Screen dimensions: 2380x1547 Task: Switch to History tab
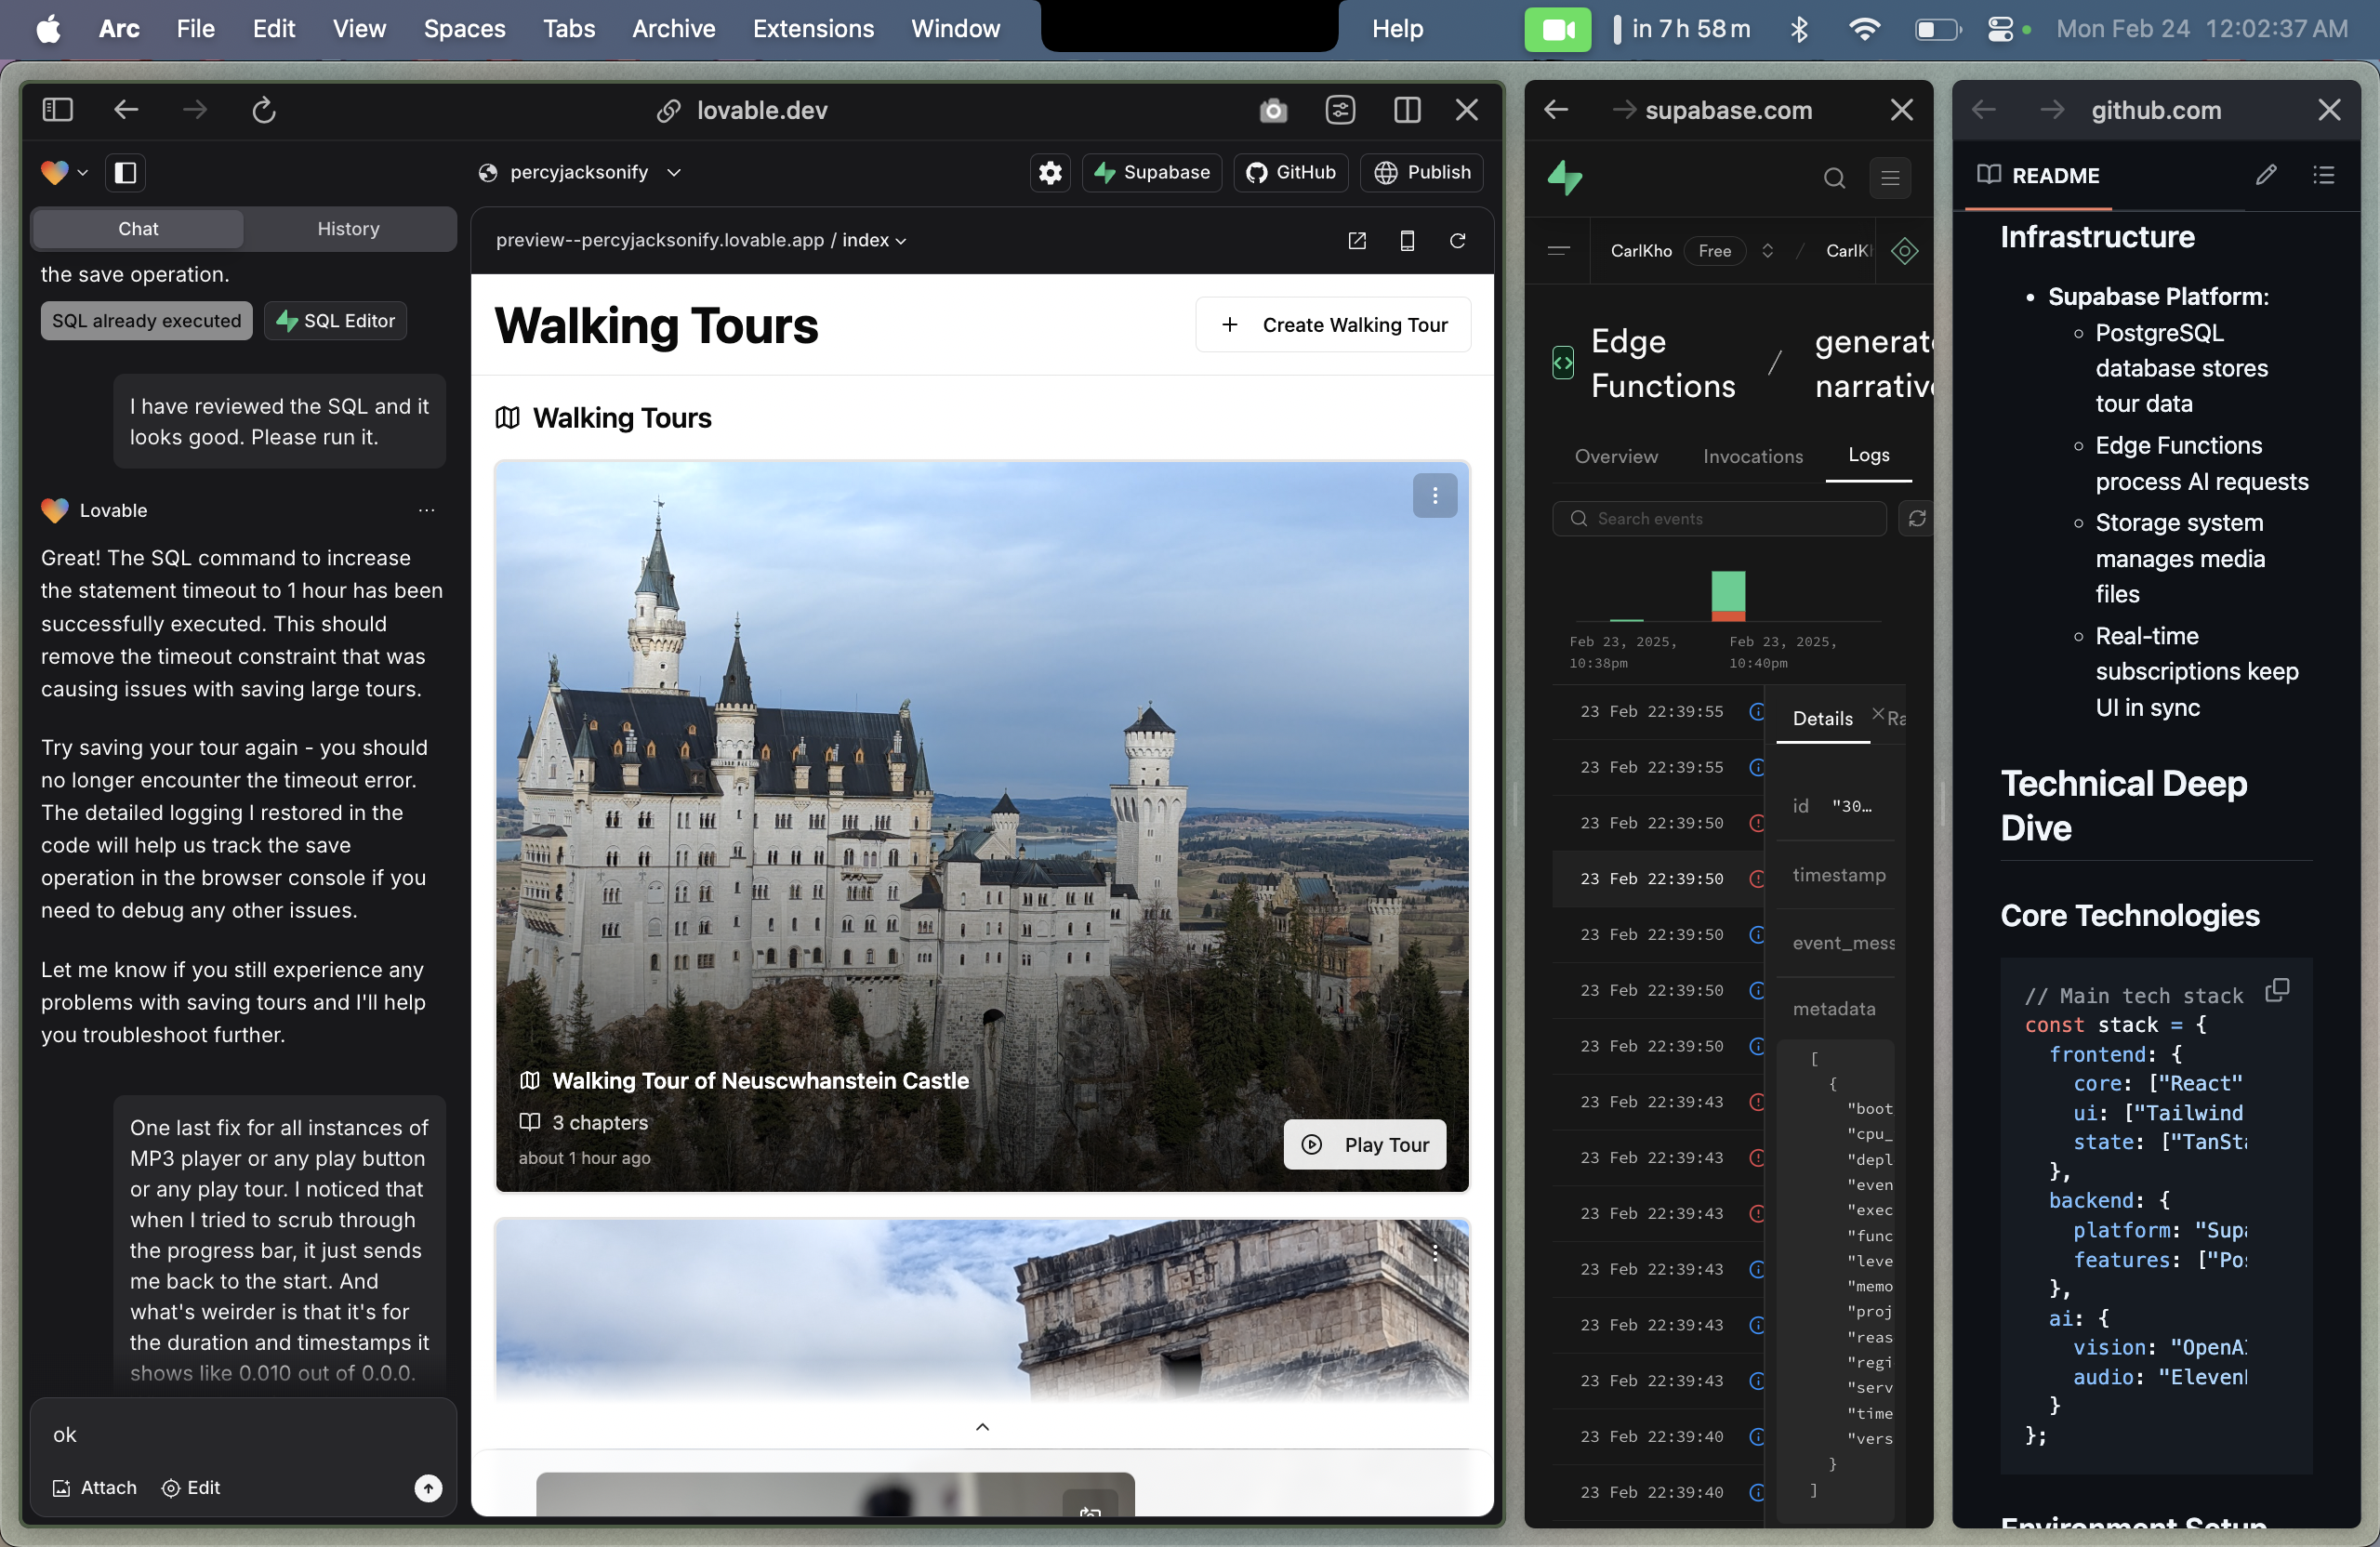348,229
